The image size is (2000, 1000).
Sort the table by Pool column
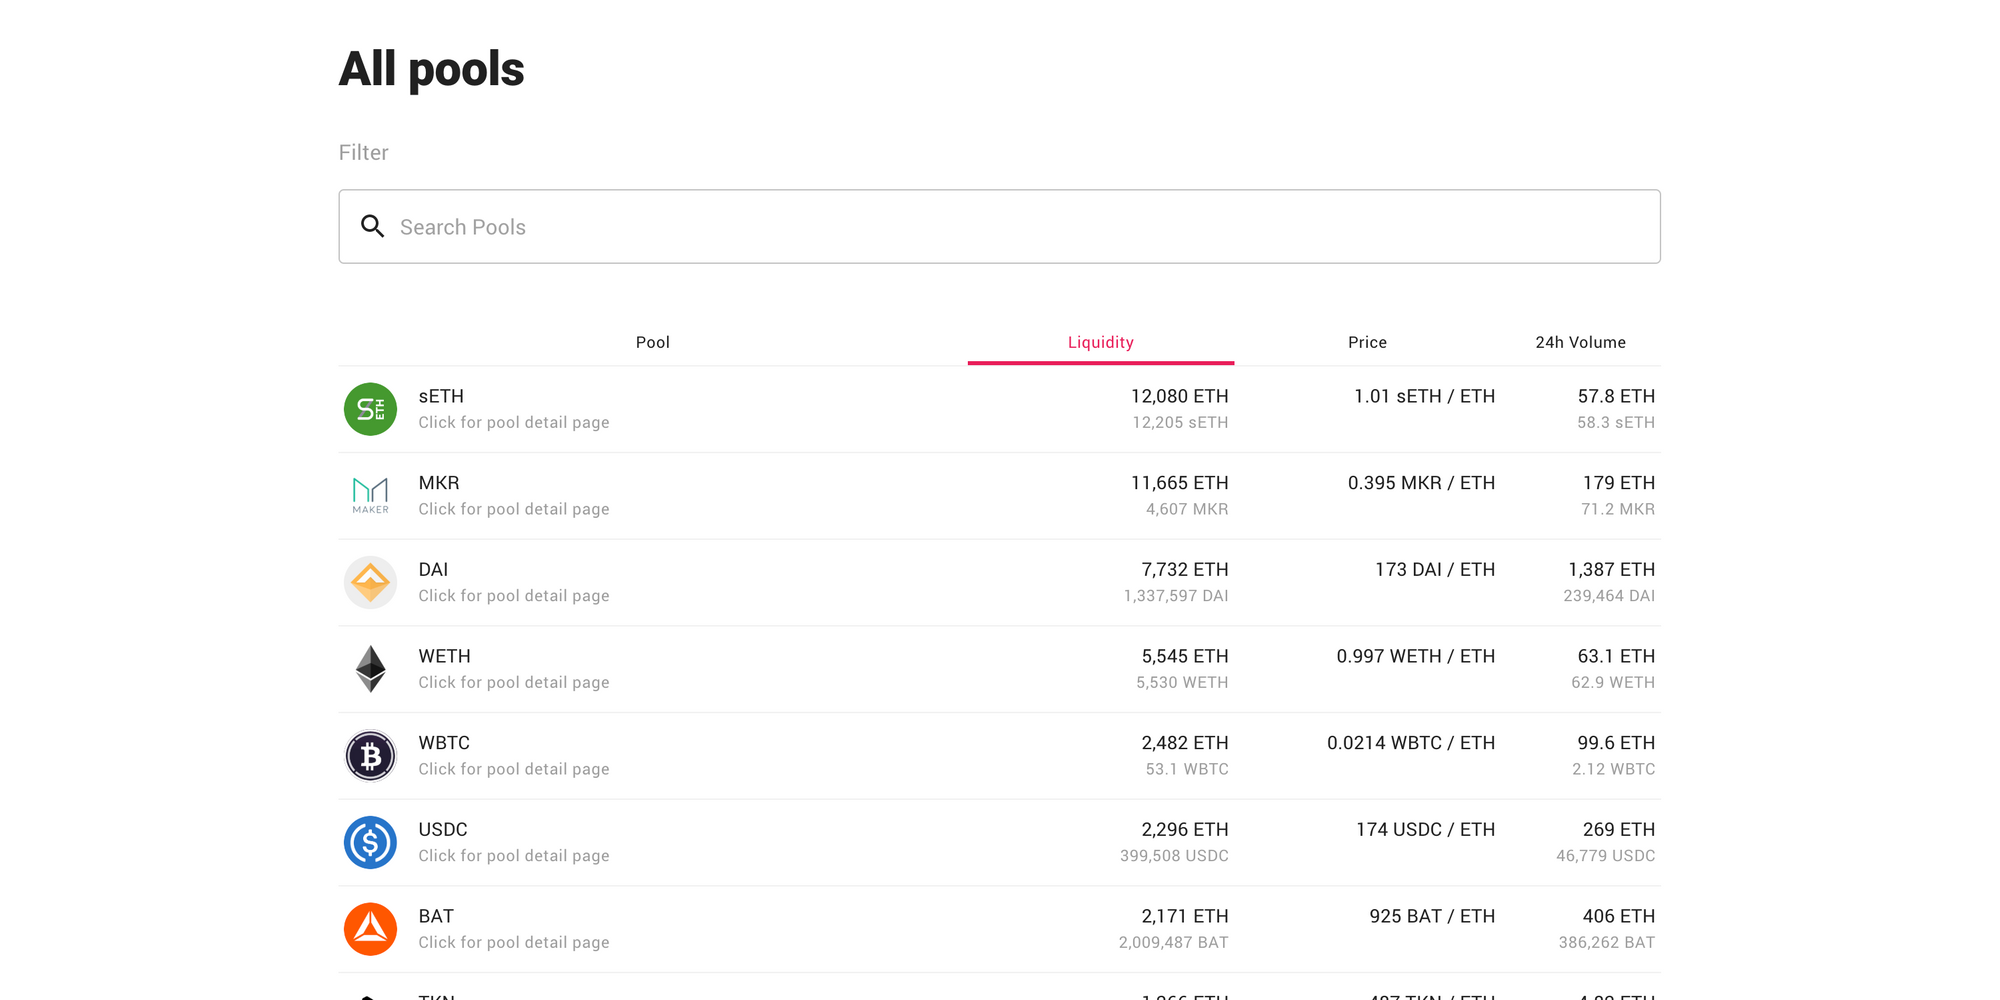652,342
